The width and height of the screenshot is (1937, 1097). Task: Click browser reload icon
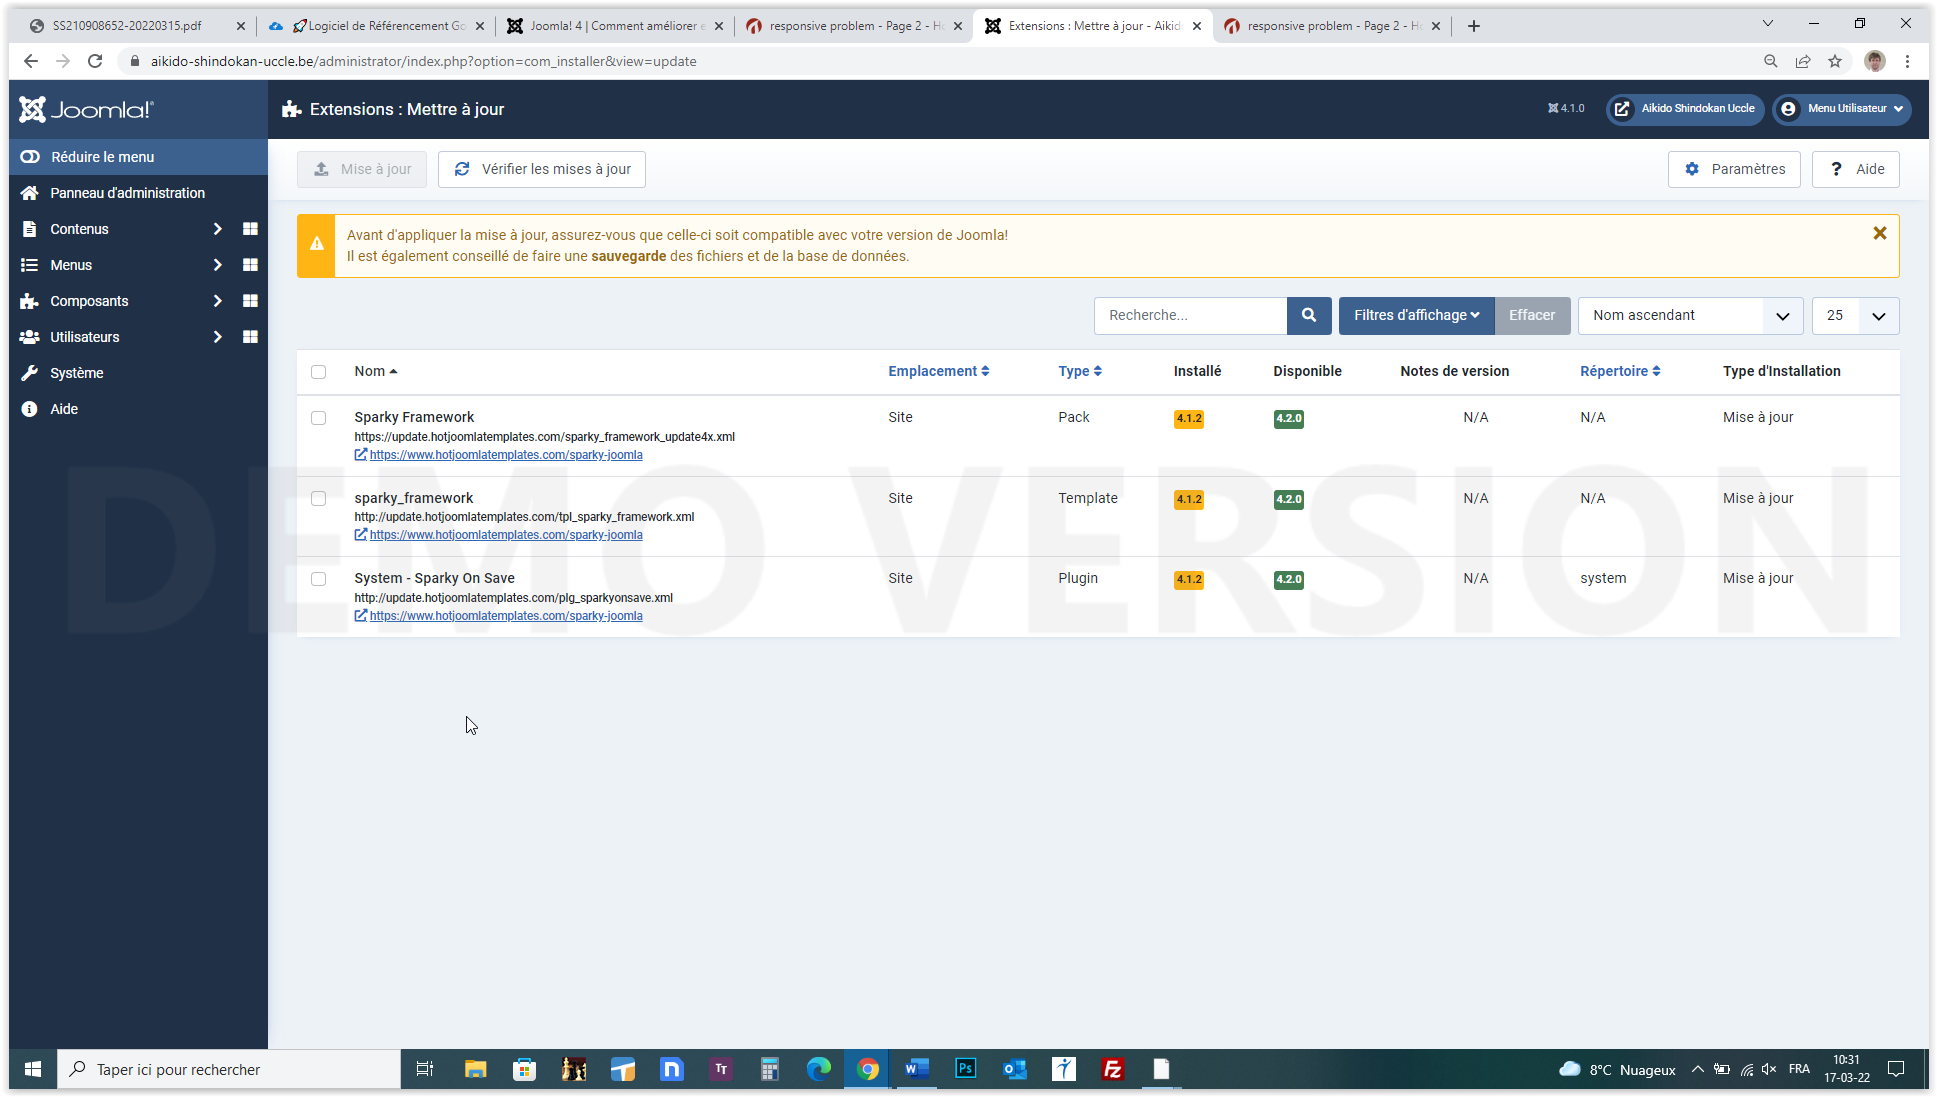(x=95, y=61)
